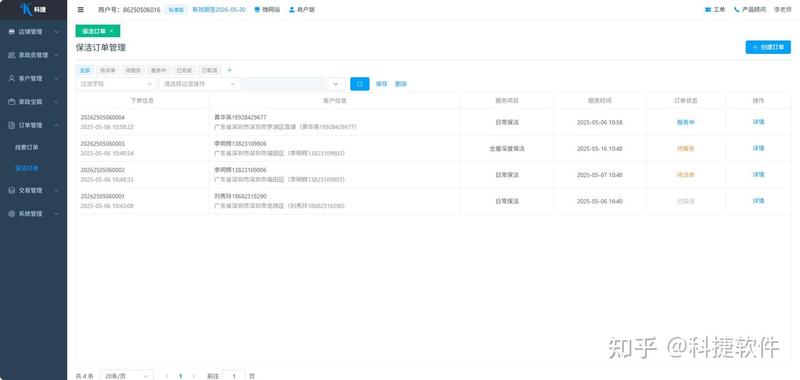Select the 全部 filter tab
This screenshot has height=380, width=800.
coord(85,70)
